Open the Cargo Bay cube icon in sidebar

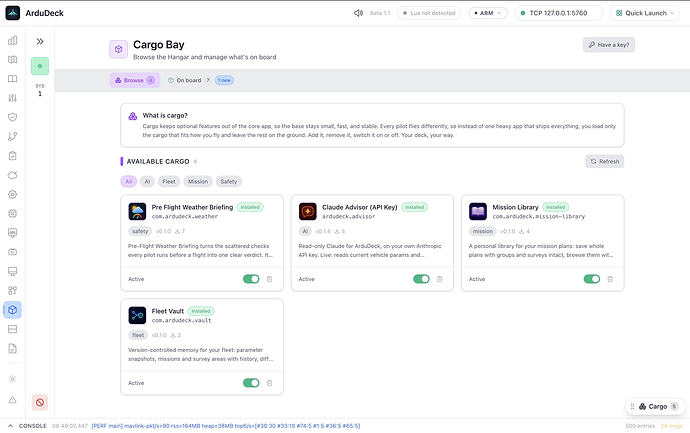coord(12,310)
